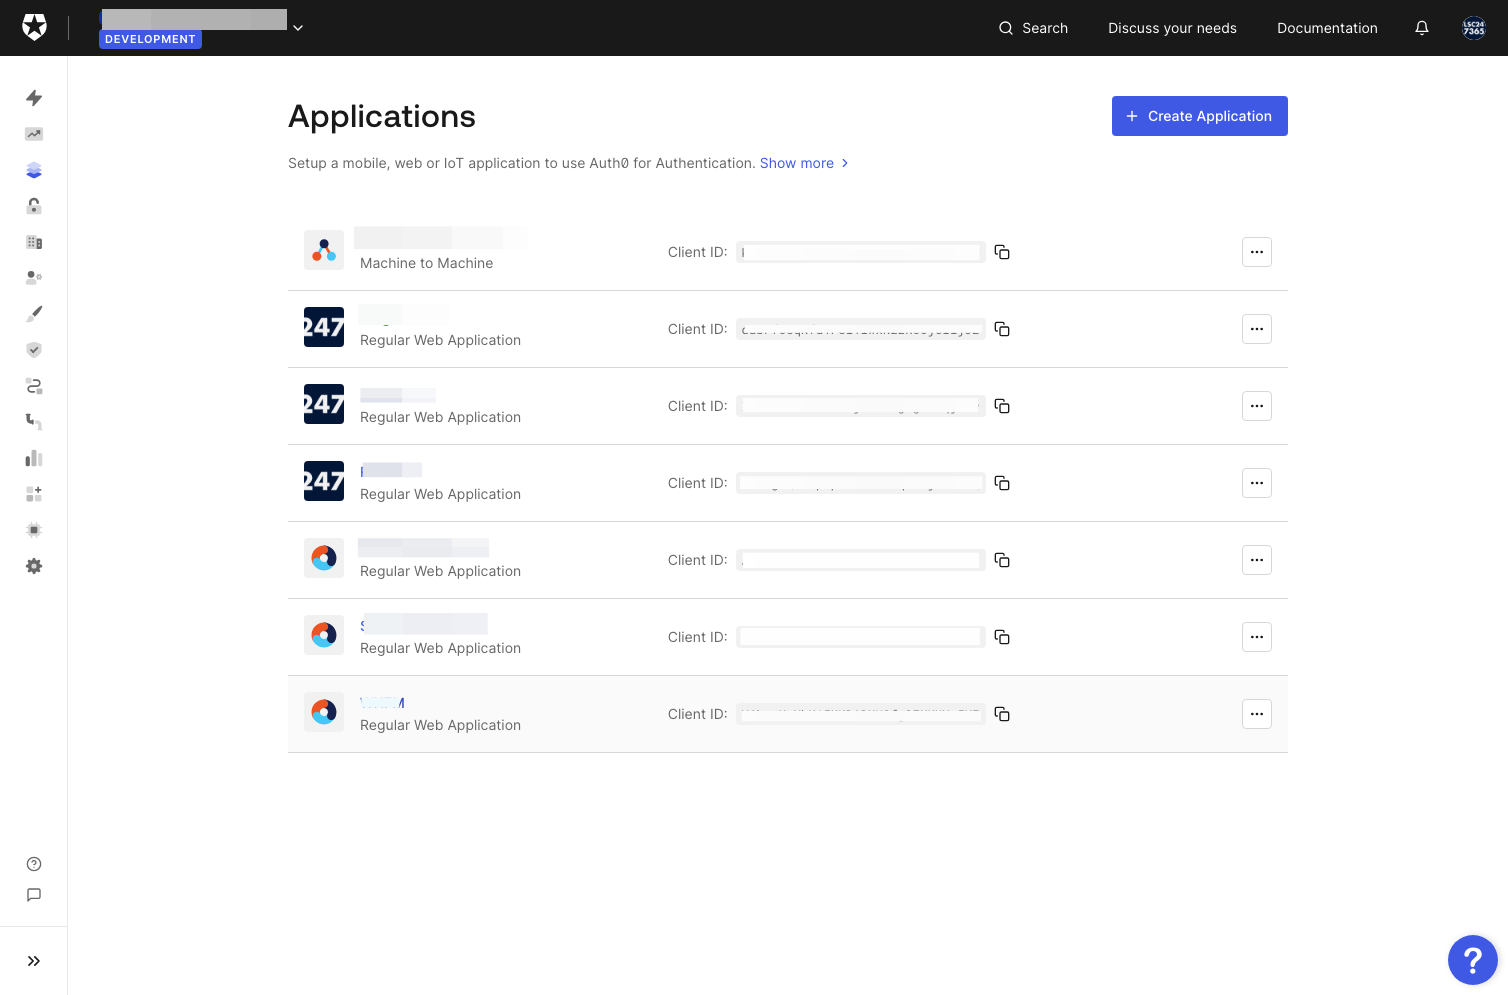1508x995 pixels.
Task: Select the Applications layers icon in sidebar
Action: pyautogui.click(x=34, y=170)
